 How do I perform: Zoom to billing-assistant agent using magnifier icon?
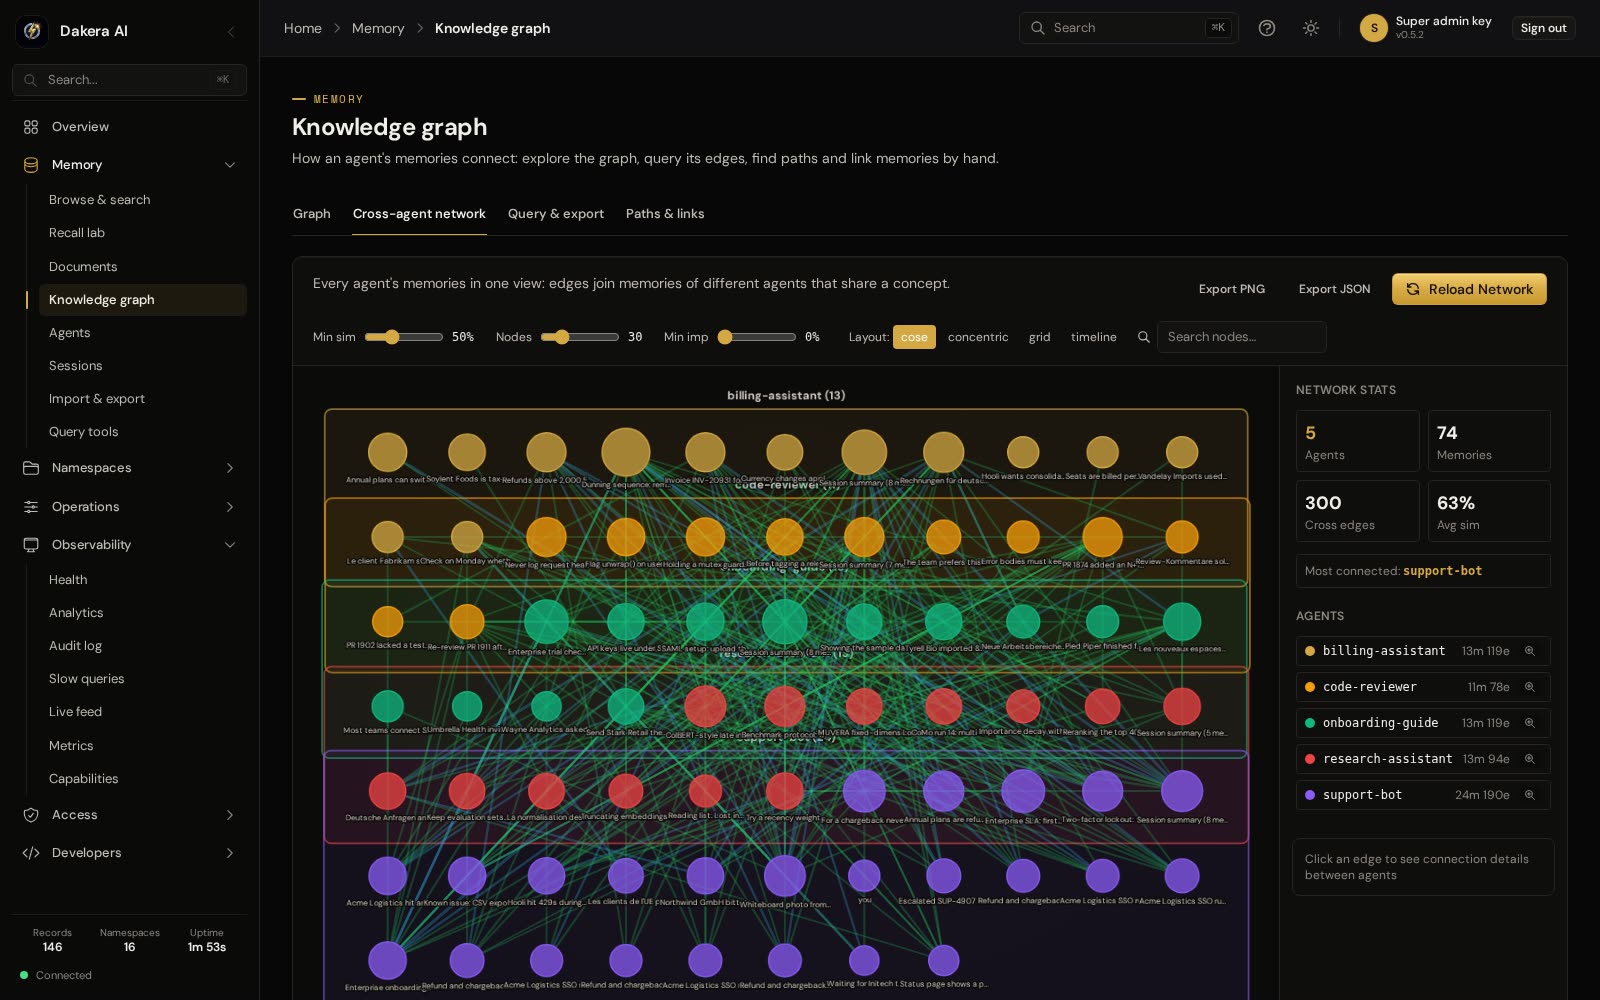pyautogui.click(x=1529, y=651)
